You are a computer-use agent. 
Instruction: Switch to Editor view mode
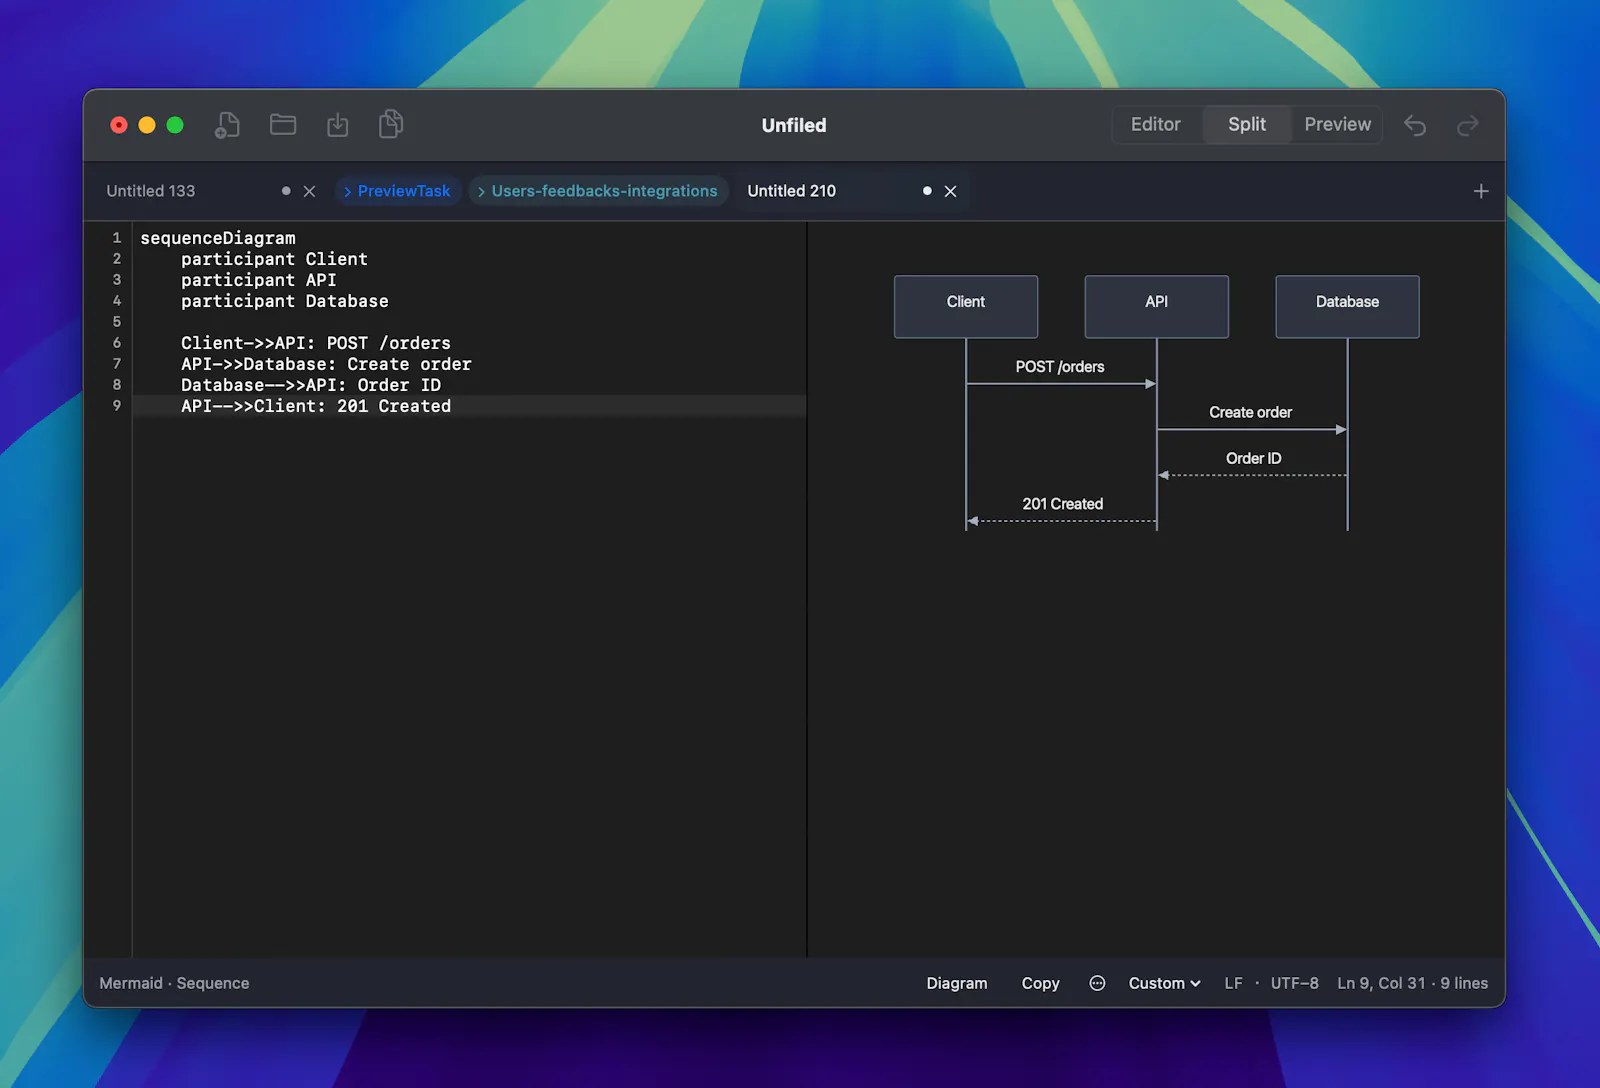click(1156, 124)
